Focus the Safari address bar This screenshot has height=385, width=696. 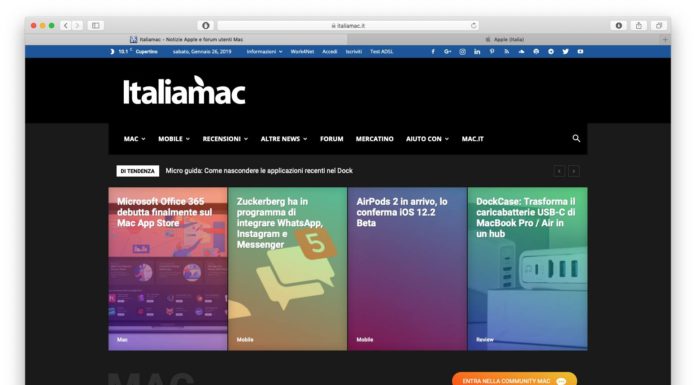(348, 25)
